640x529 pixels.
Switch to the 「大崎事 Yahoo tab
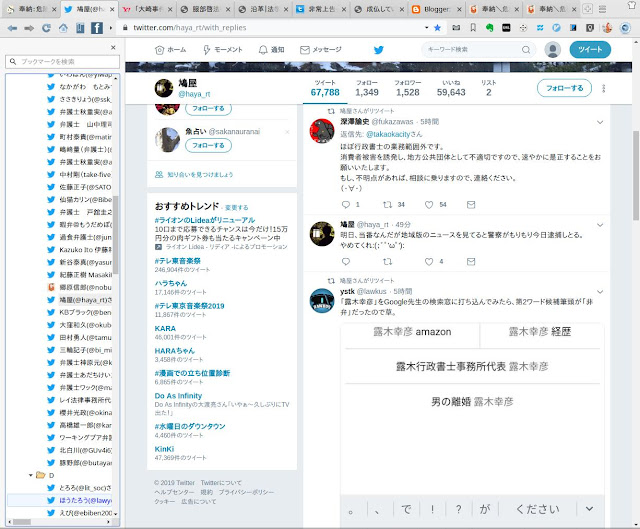click(147, 9)
